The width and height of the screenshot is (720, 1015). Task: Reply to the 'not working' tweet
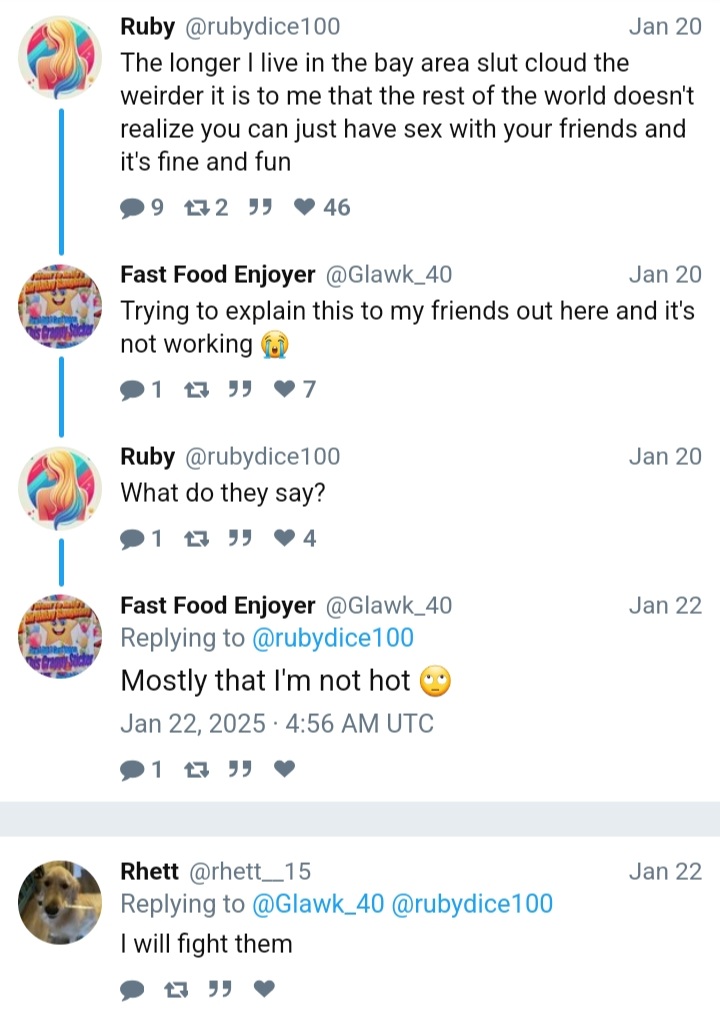point(132,389)
